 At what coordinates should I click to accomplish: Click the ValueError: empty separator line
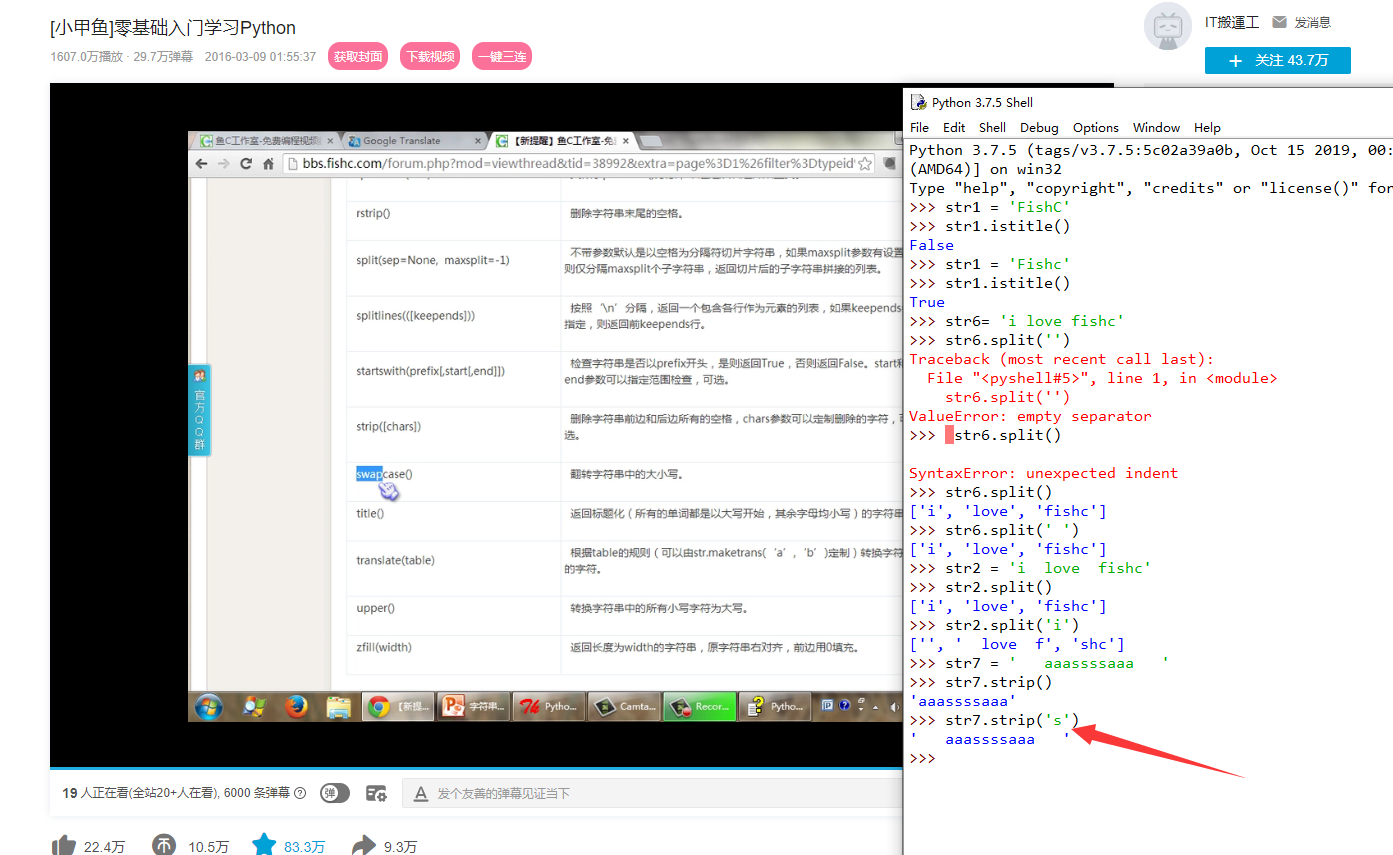tap(1030, 416)
